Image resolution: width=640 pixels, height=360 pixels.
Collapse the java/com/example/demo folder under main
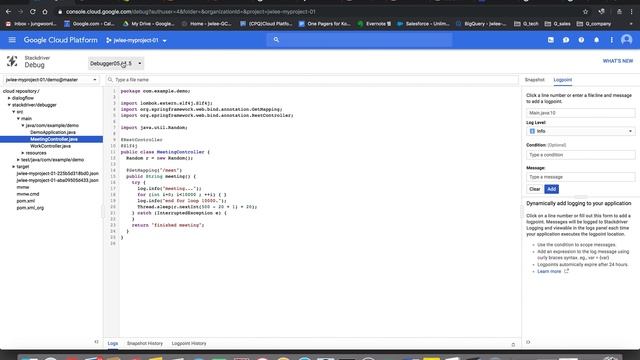(x=23, y=125)
